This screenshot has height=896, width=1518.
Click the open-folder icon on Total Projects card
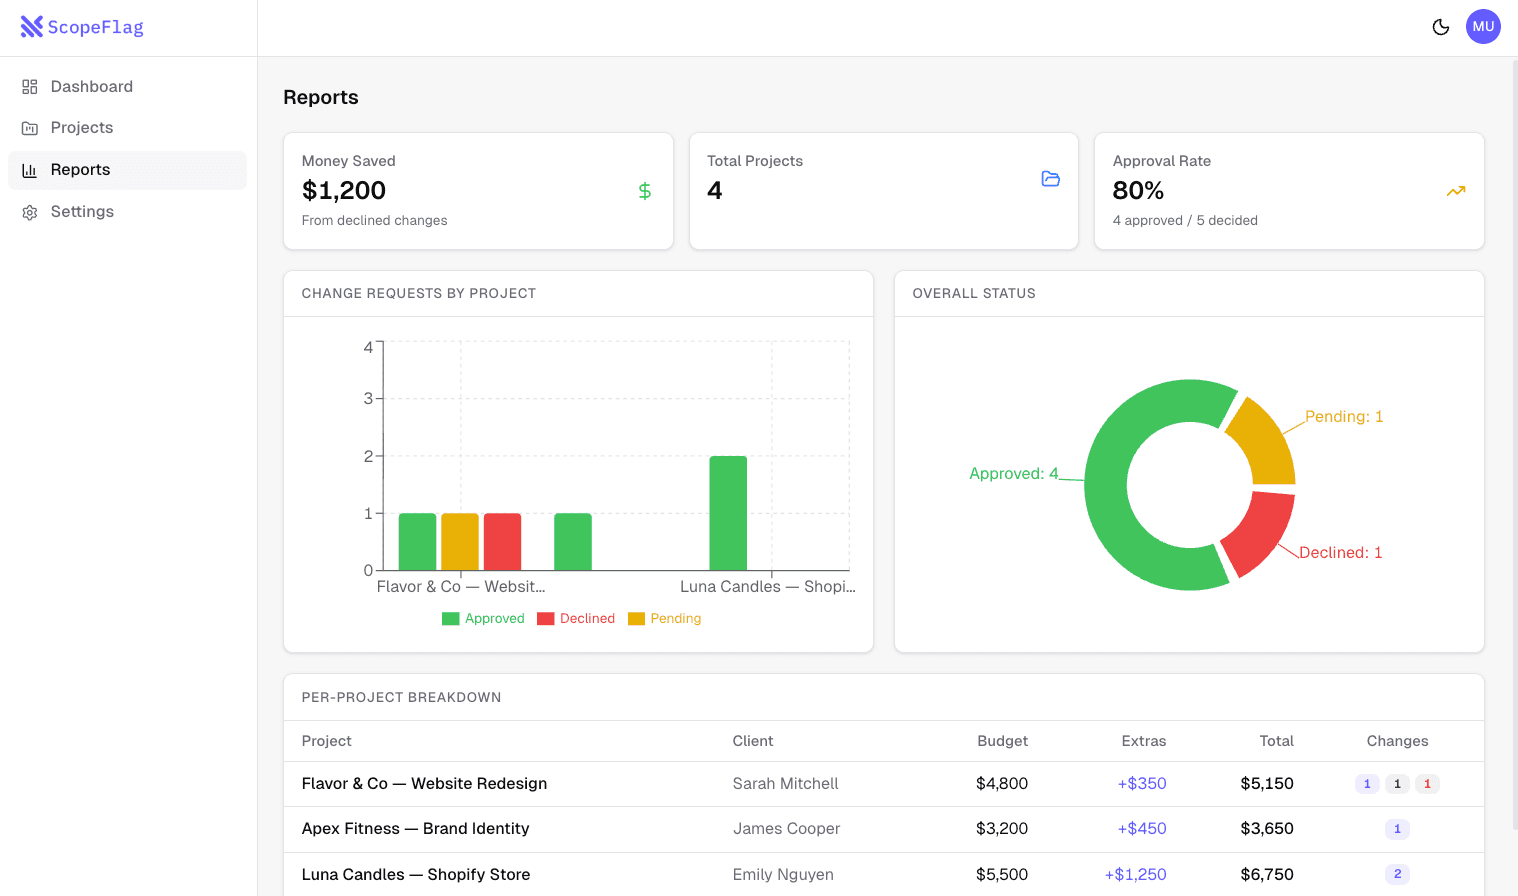click(x=1050, y=179)
